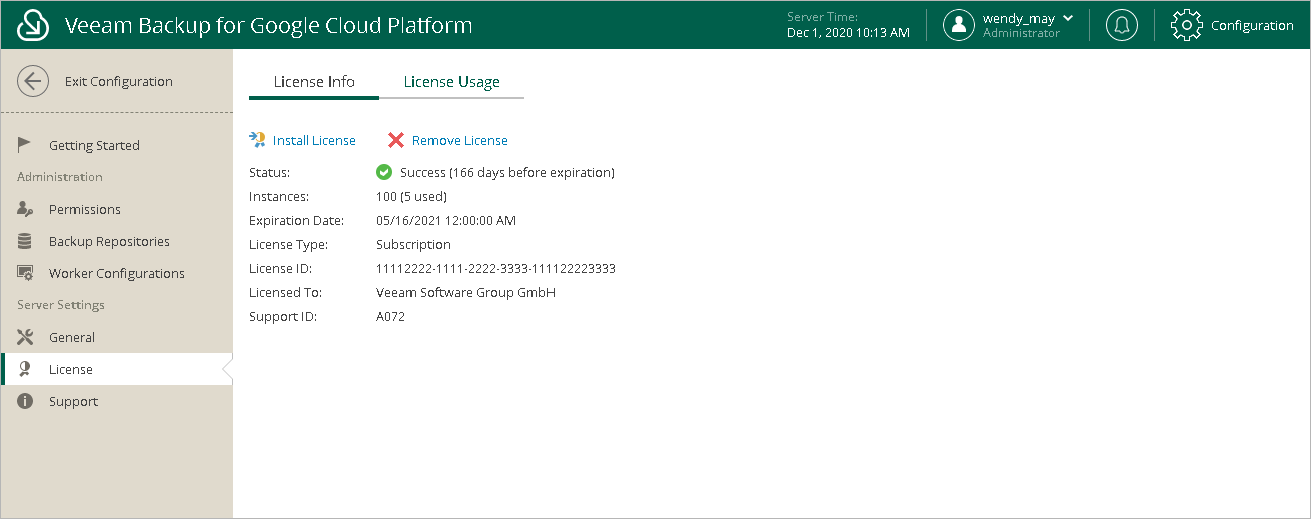Viewport: 1311px width, 519px height.
Task: Click Veeam Software Group GmbH text
Action: [x=466, y=292]
